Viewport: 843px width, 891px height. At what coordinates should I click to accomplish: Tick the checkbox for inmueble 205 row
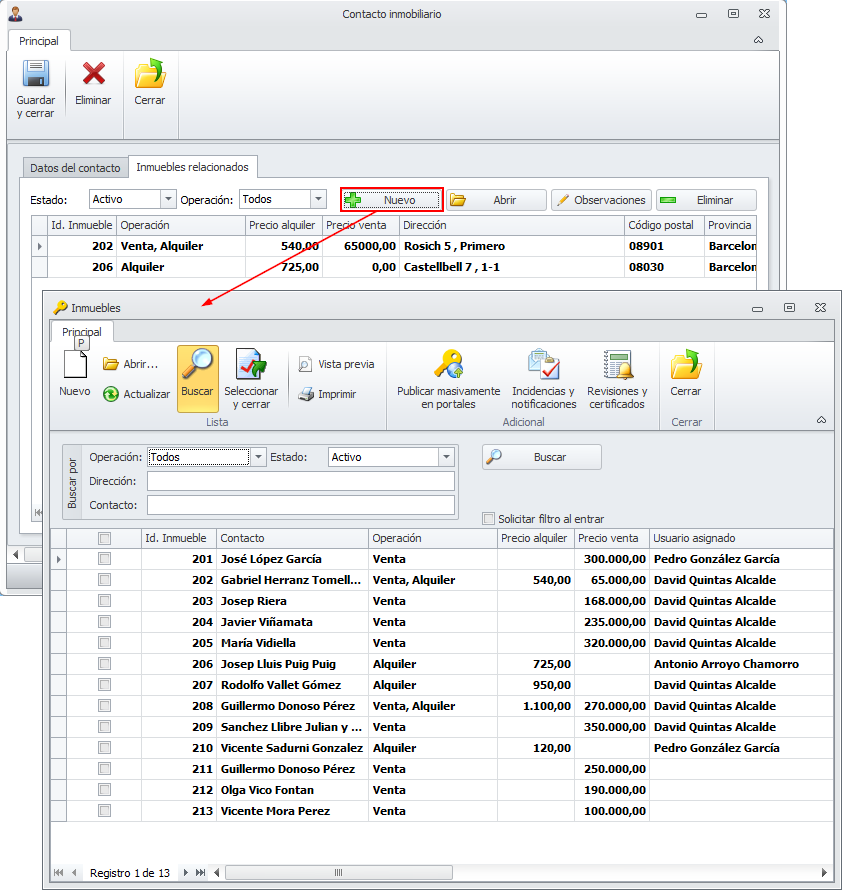[x=104, y=643]
